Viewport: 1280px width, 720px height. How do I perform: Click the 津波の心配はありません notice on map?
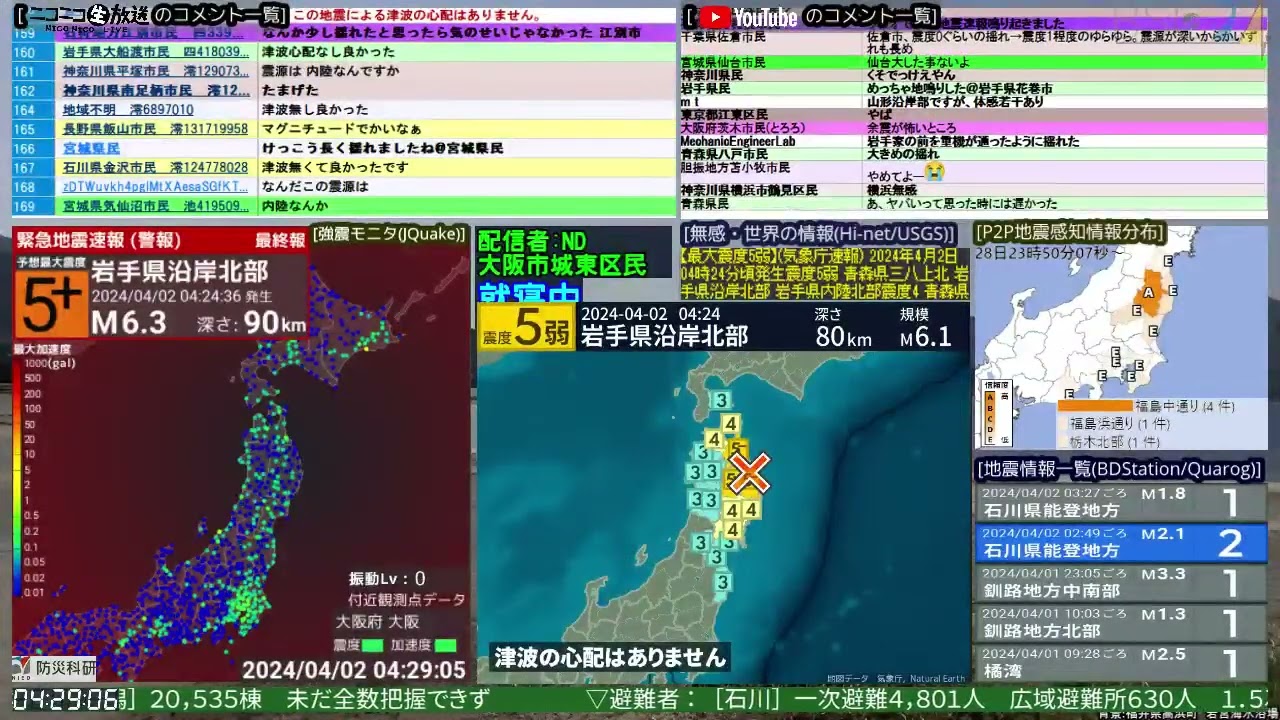(x=609, y=657)
